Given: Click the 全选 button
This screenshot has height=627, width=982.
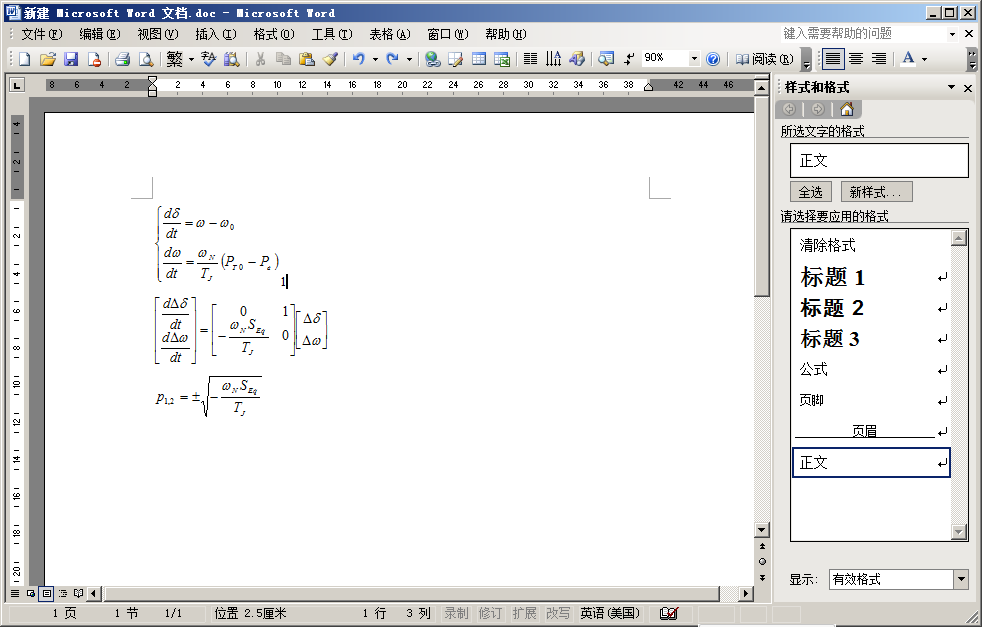Looking at the screenshot, I should [811, 192].
